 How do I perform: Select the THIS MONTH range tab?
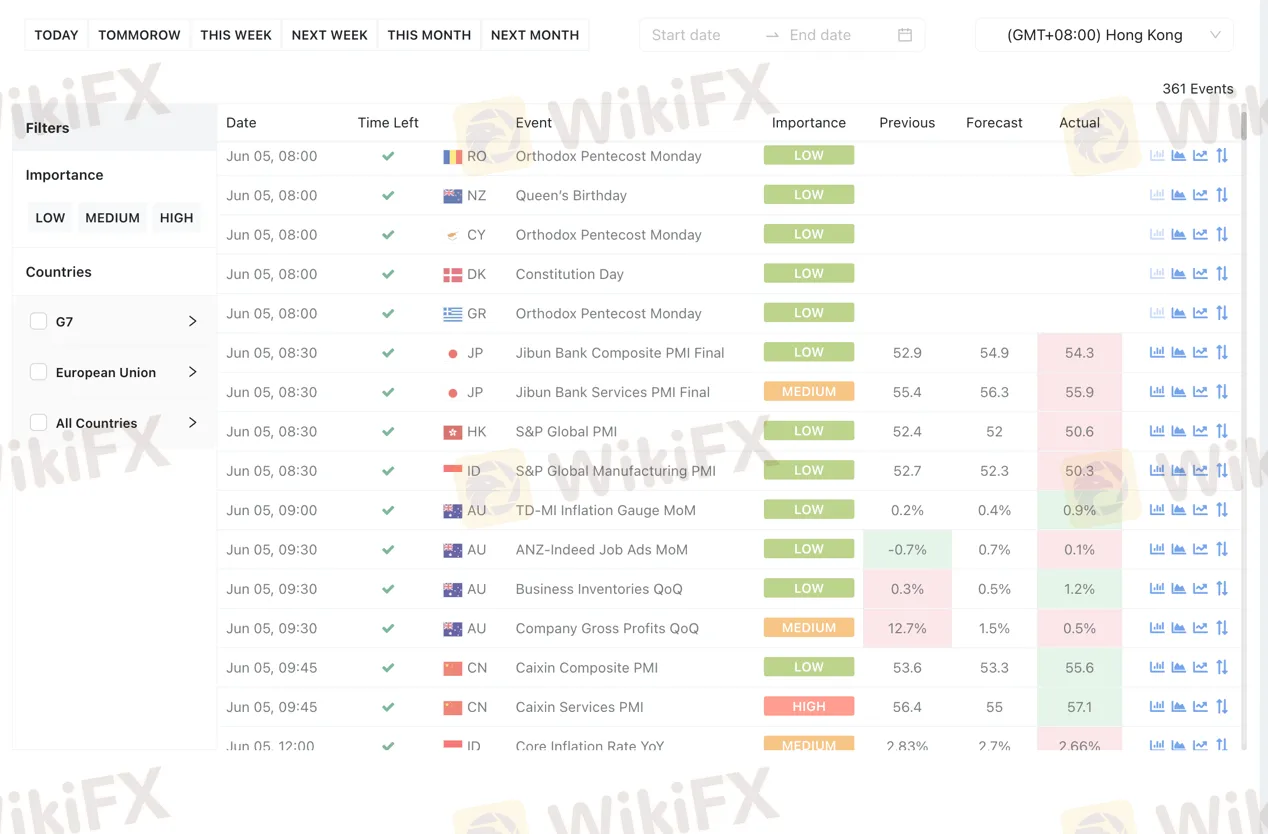429,35
